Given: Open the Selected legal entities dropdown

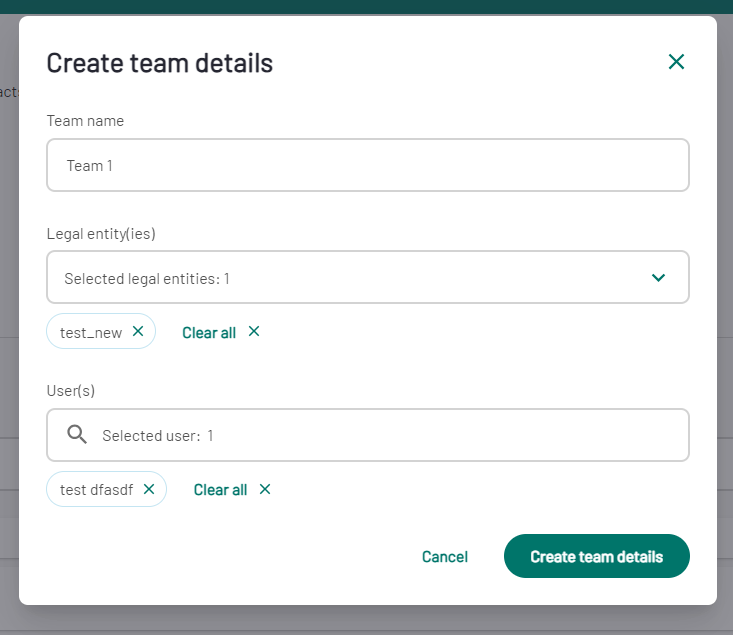Looking at the screenshot, I should pos(368,277).
